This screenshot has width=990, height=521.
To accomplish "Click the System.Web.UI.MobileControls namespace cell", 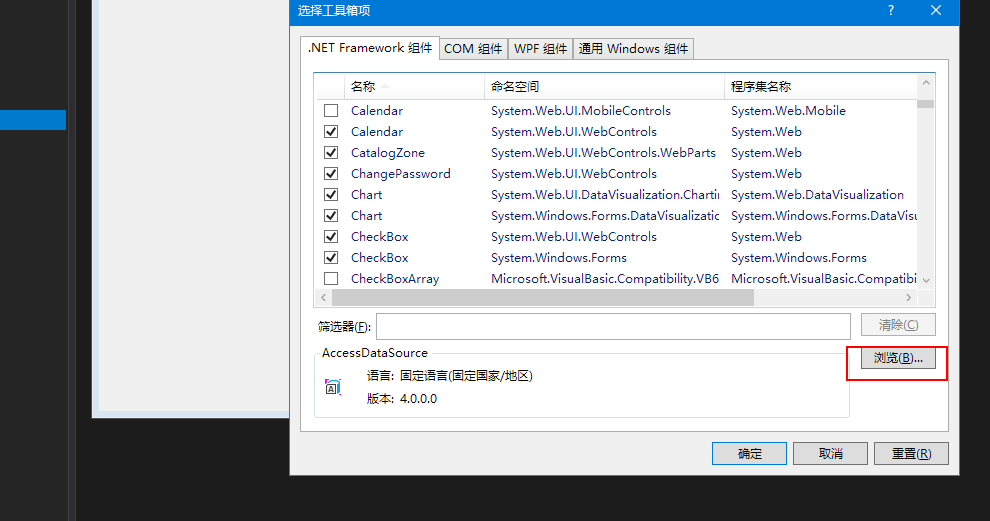I will tap(581, 111).
